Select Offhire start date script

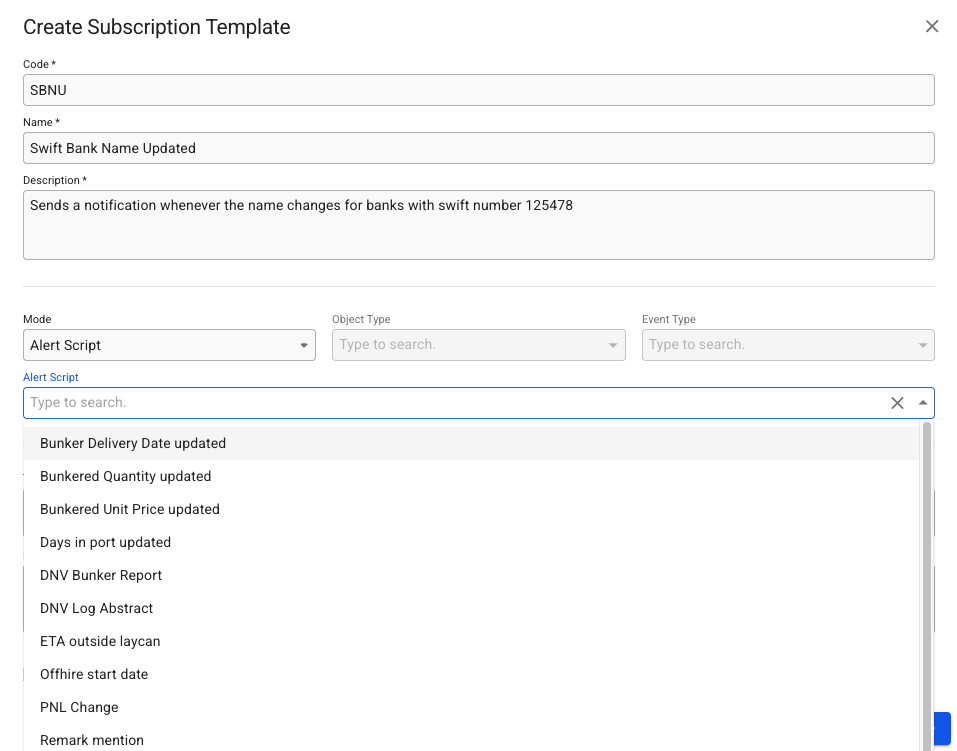coord(94,674)
